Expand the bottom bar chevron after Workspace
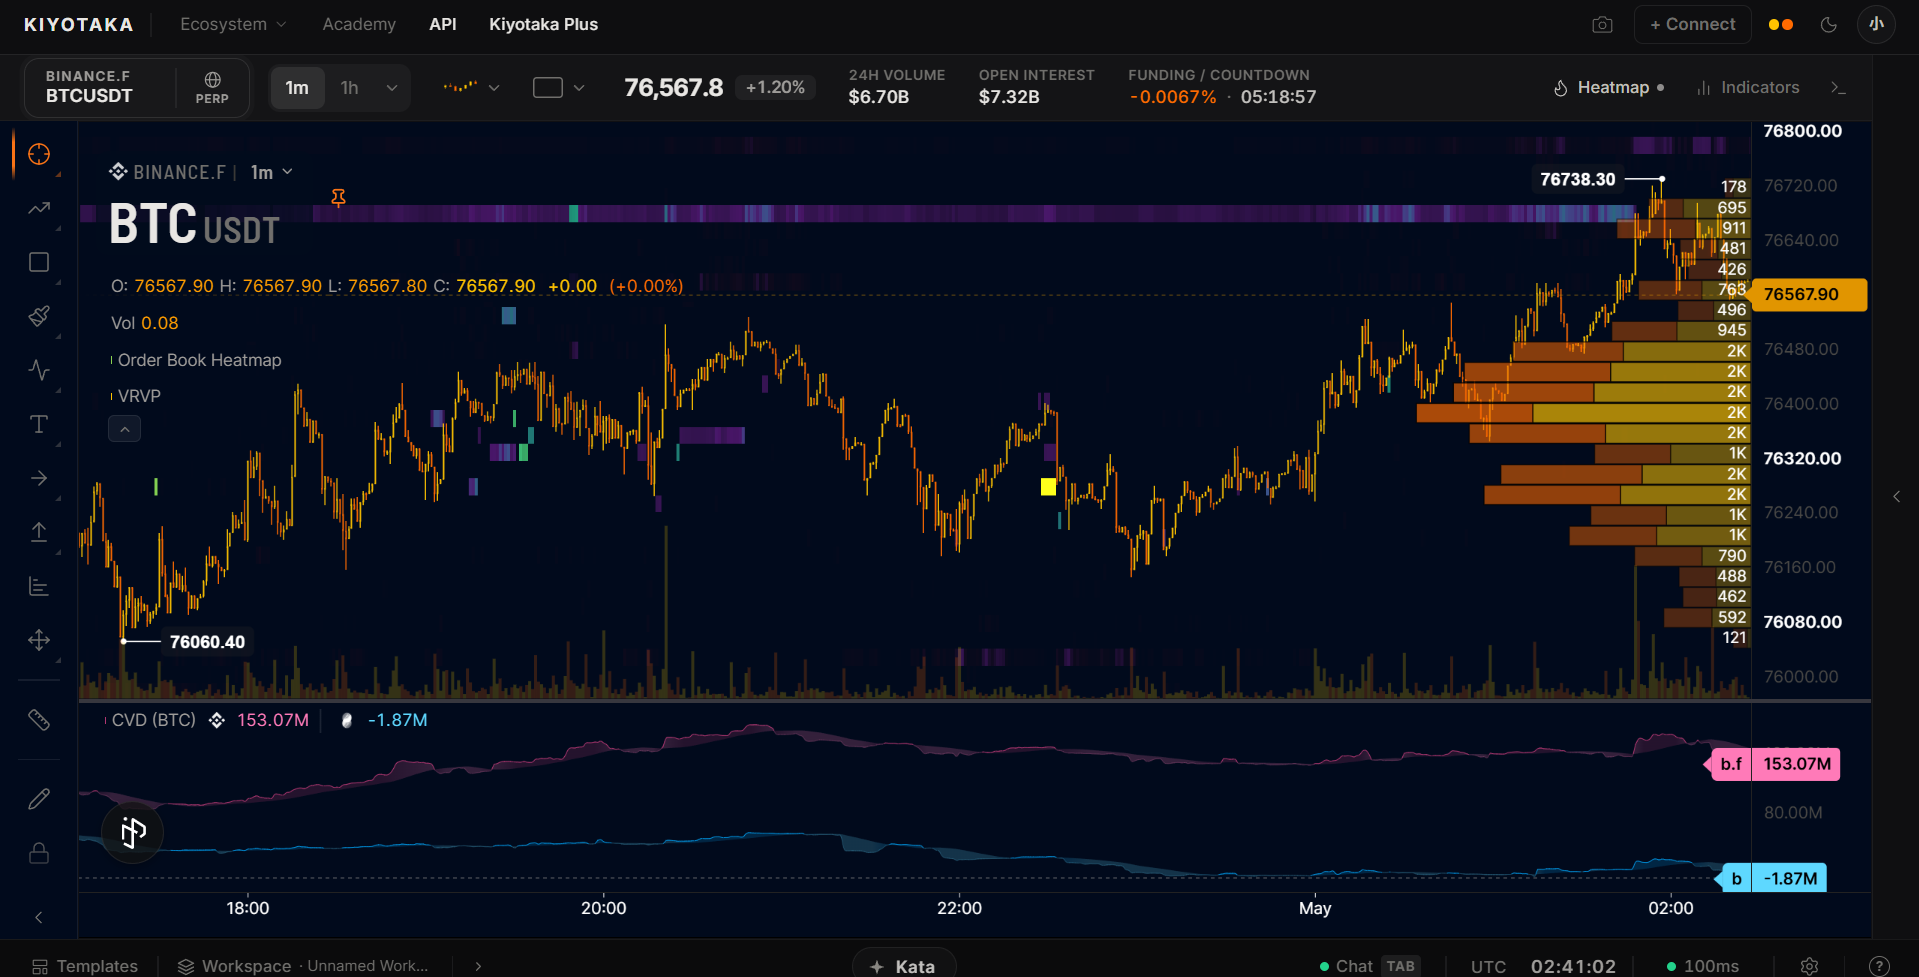 coord(478,966)
